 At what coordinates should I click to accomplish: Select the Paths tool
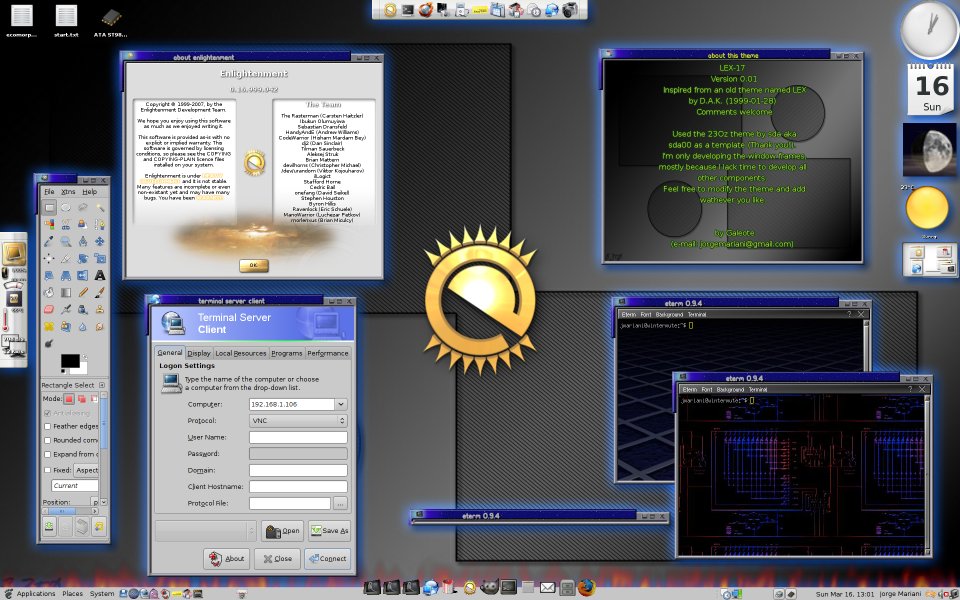[x=100, y=224]
